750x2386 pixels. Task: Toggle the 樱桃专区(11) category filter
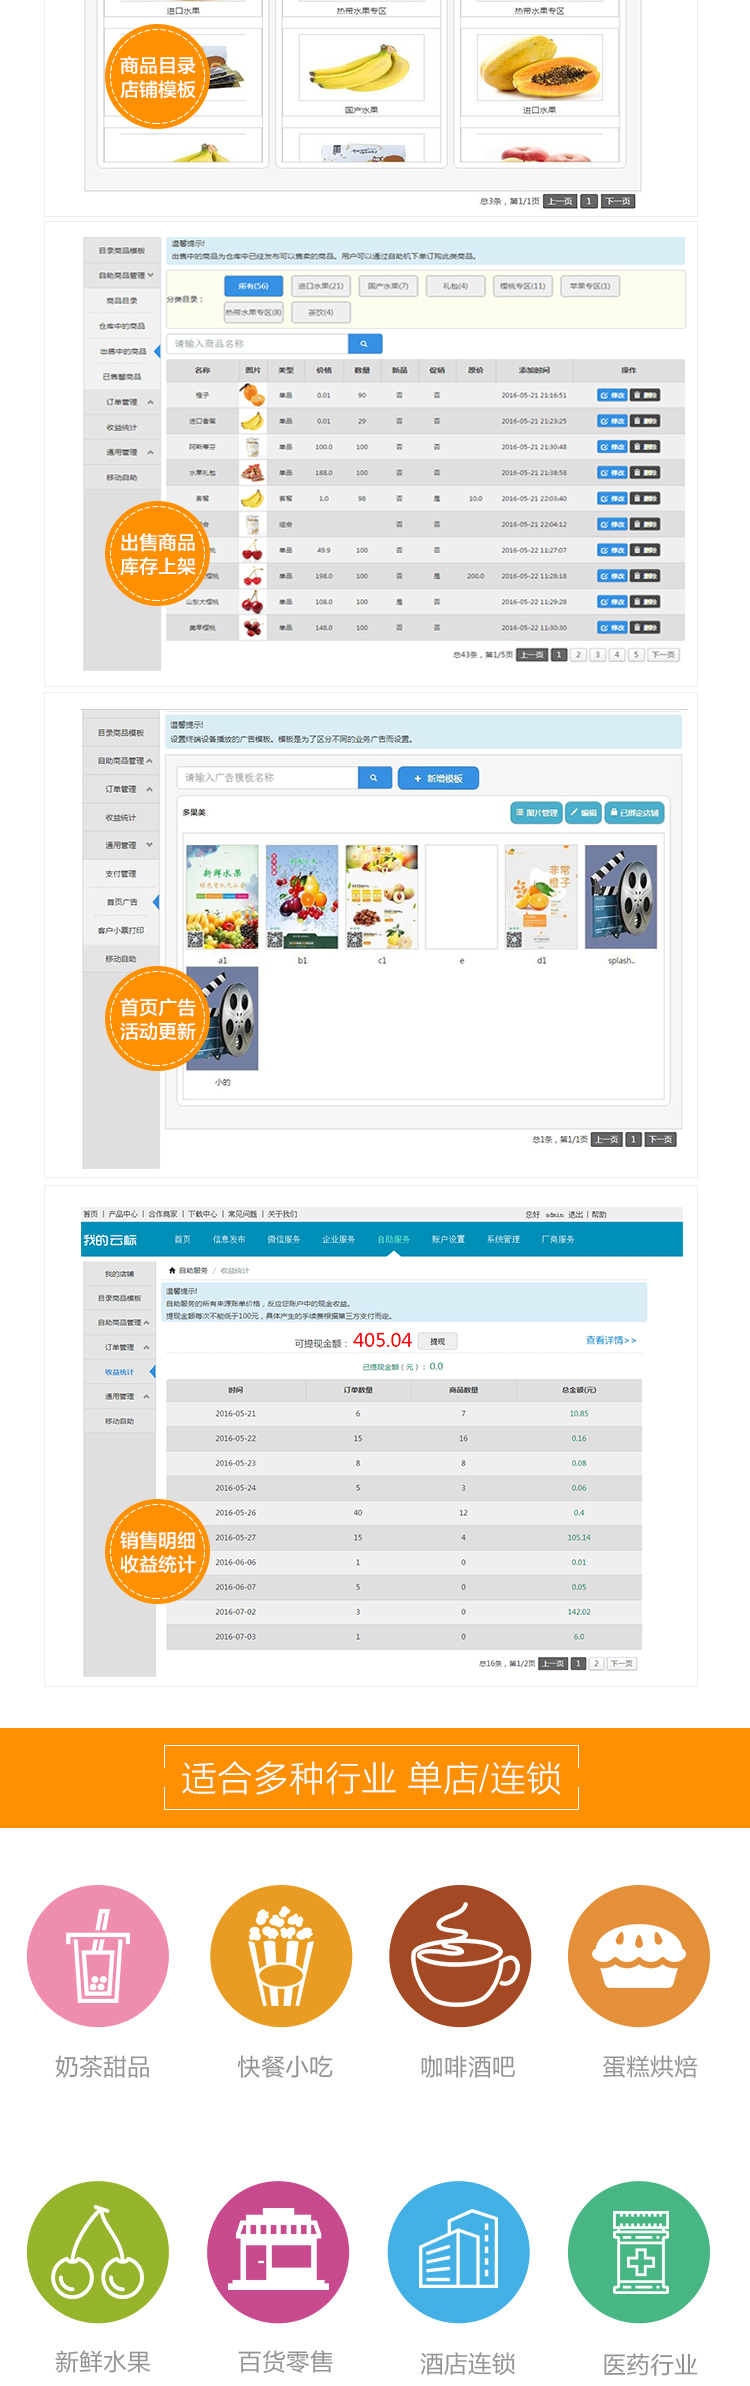[523, 286]
